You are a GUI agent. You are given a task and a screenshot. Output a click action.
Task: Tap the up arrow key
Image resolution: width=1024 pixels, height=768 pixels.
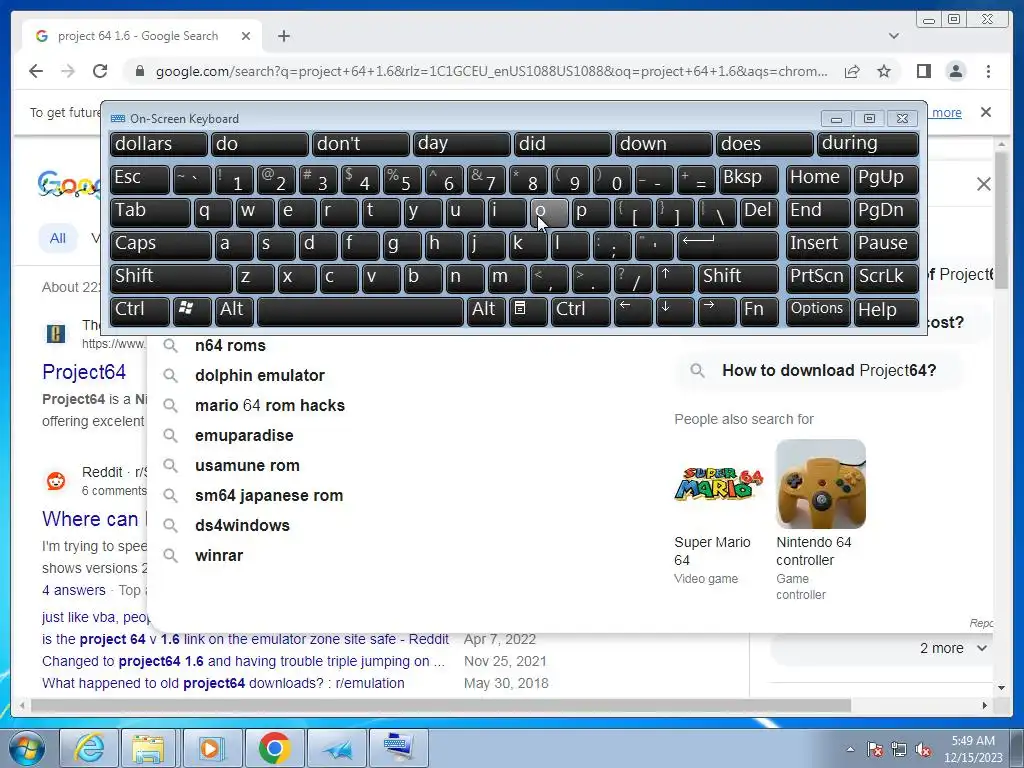(675, 278)
